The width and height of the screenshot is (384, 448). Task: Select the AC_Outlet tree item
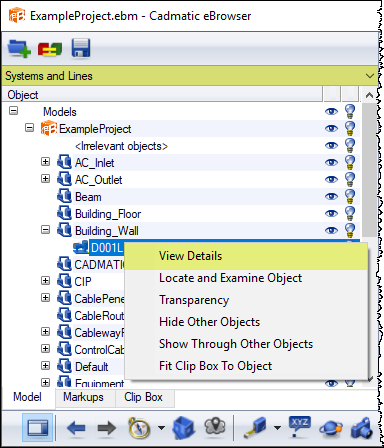tap(99, 180)
